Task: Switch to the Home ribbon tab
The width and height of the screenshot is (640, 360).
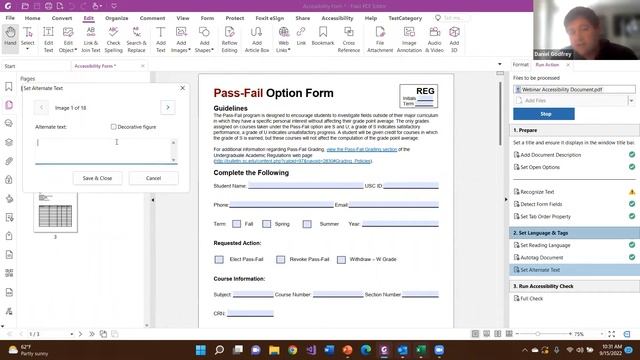Action: pos(32,18)
